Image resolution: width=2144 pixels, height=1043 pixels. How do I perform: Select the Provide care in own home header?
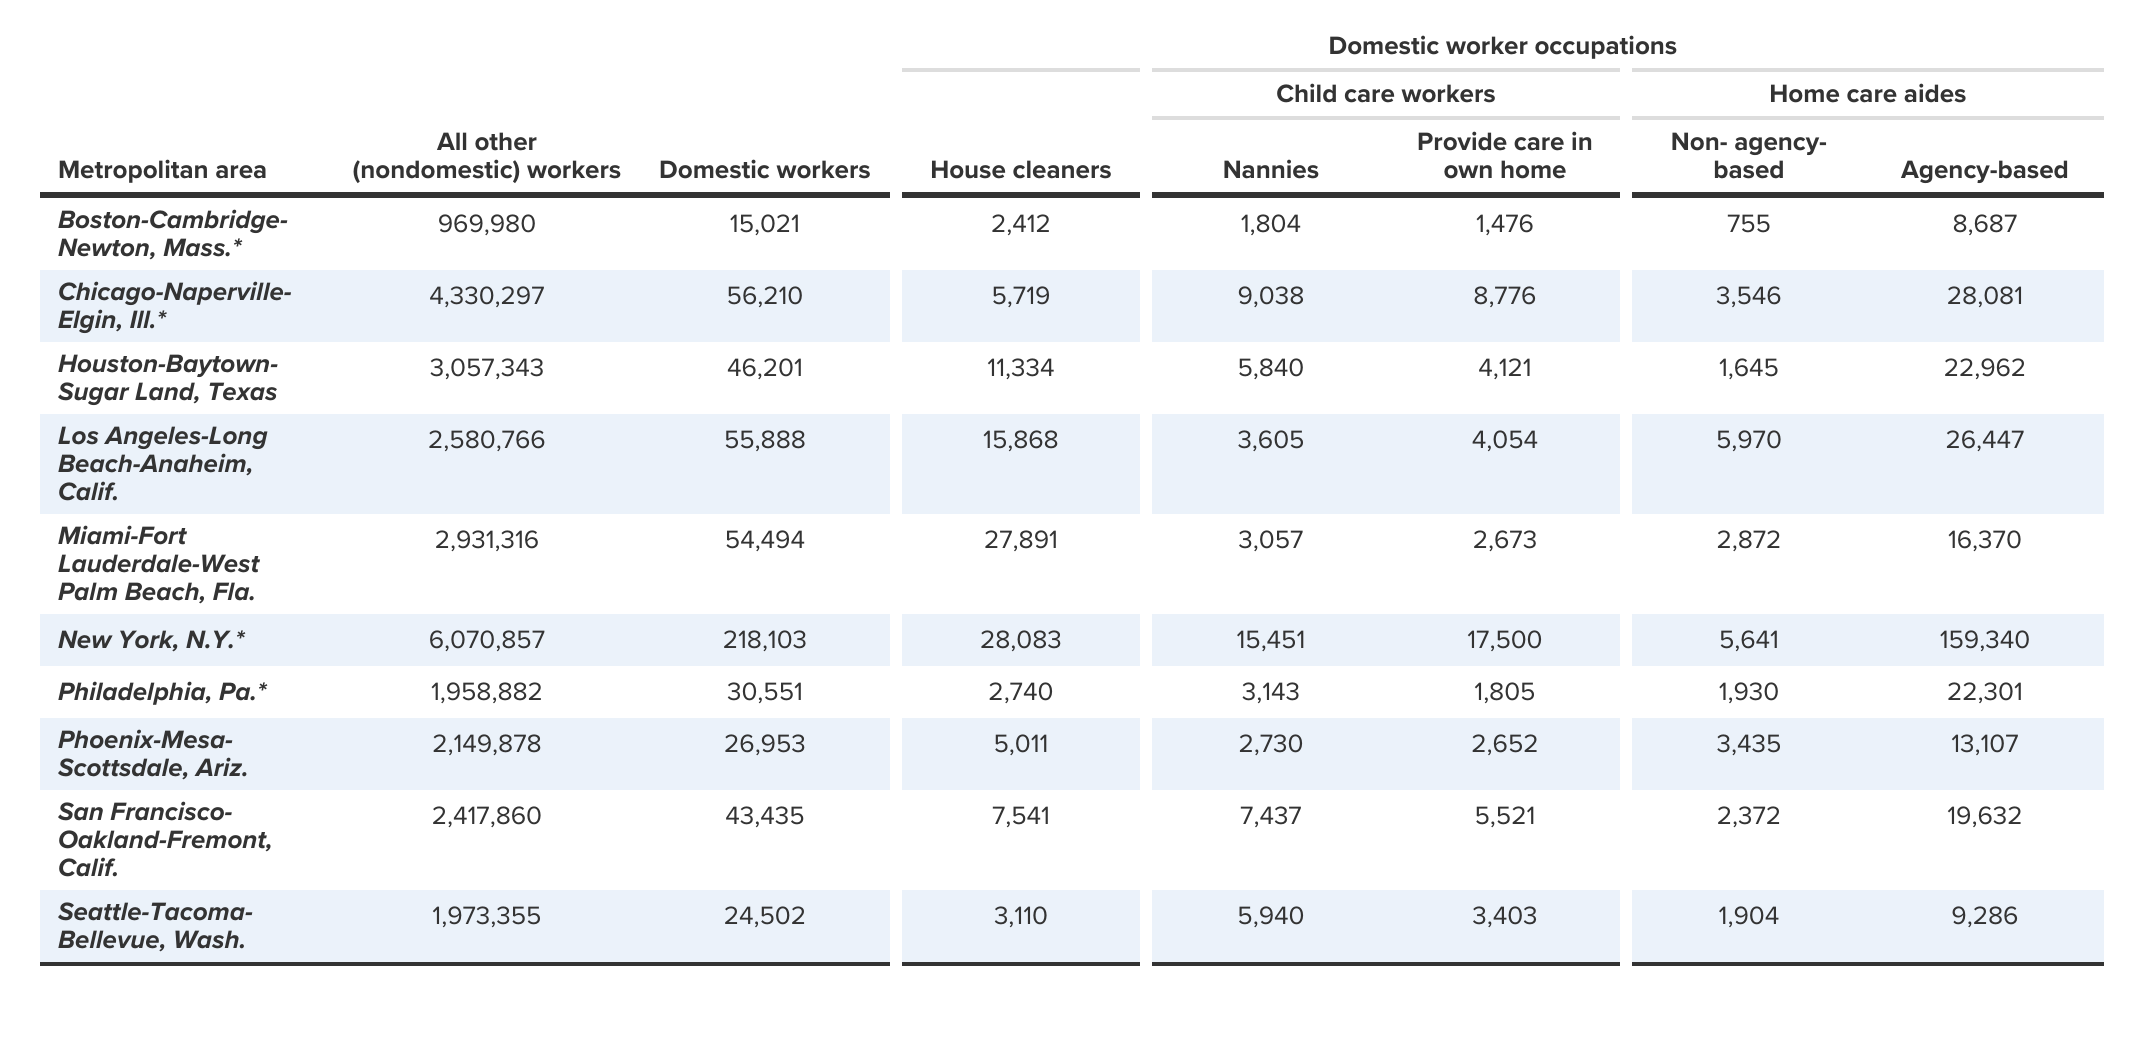1504,156
